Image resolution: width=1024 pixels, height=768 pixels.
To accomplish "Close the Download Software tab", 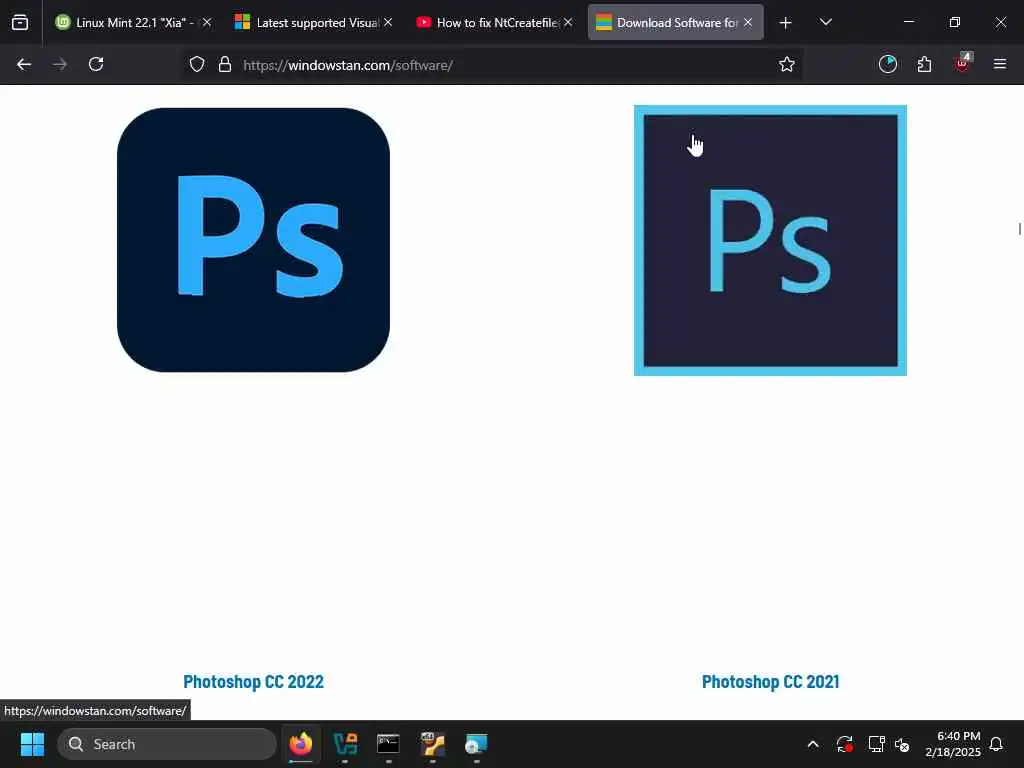I will [748, 22].
